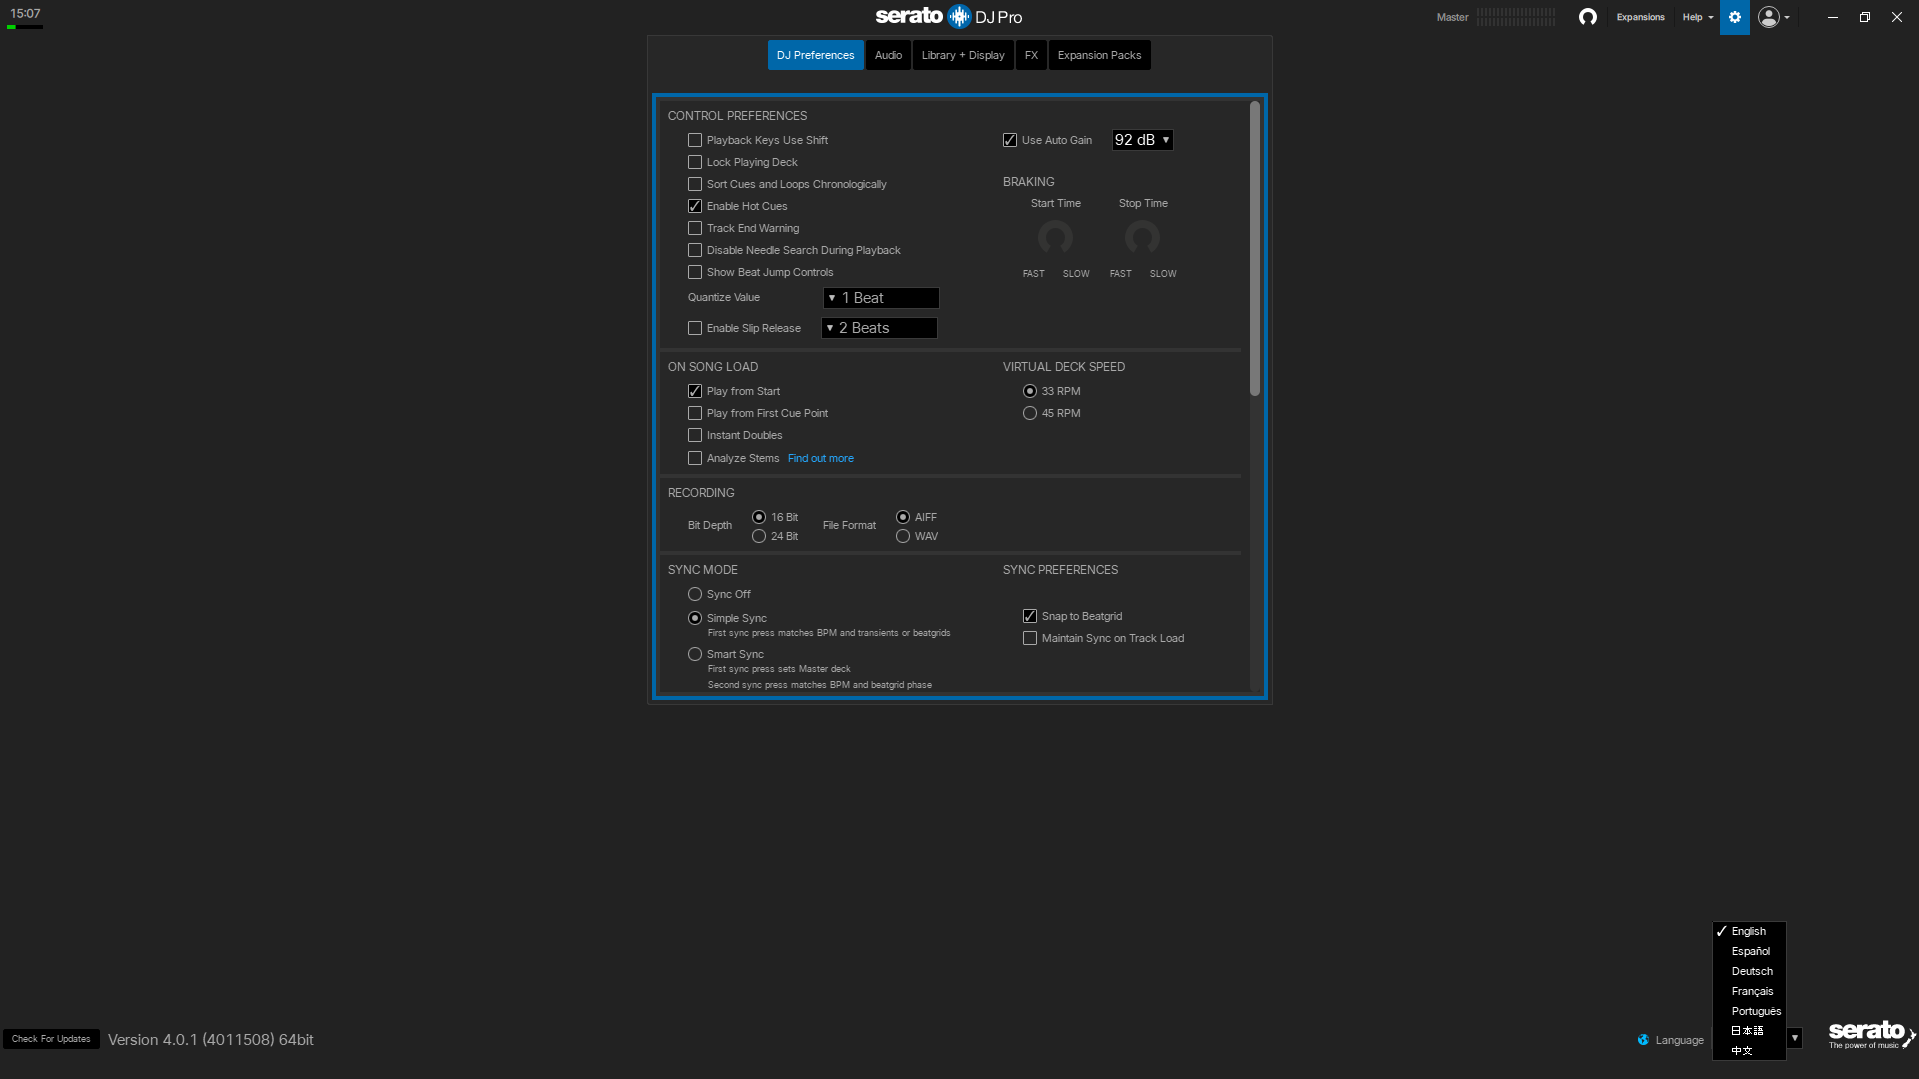1919x1079 pixels.
Task: Uncheck Play from Start
Action: [x=695, y=391]
